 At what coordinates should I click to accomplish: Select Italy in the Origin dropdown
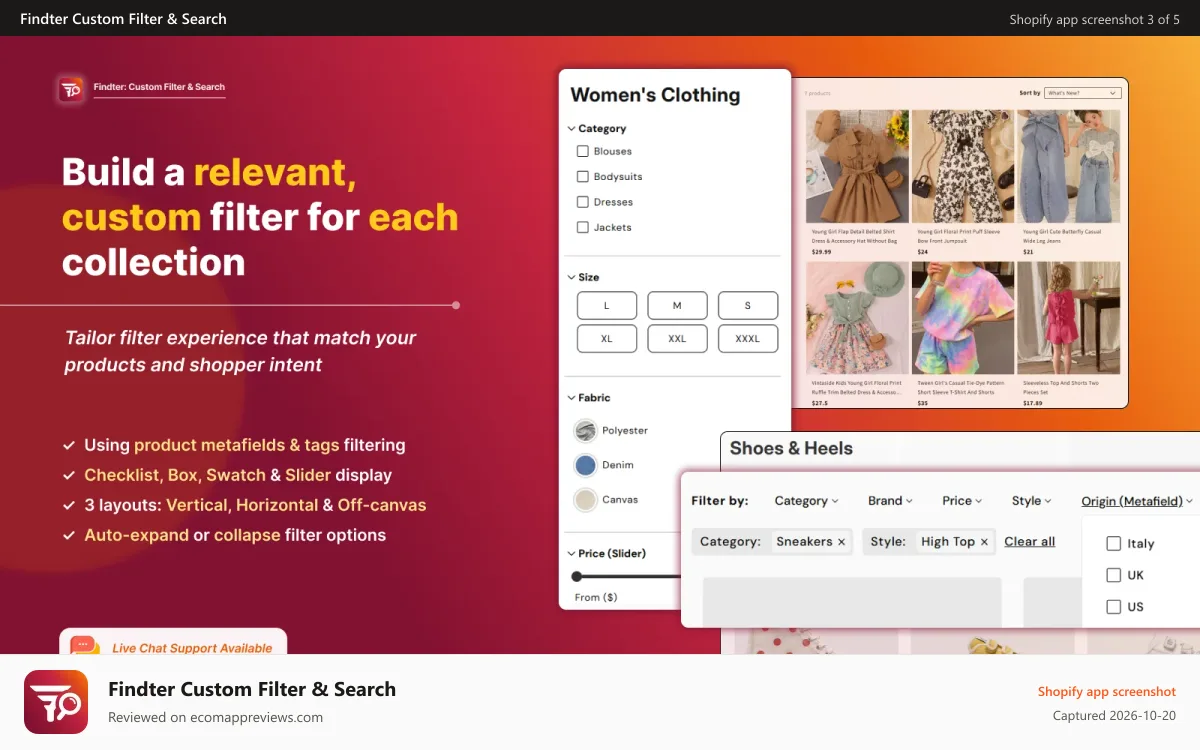tap(1113, 543)
